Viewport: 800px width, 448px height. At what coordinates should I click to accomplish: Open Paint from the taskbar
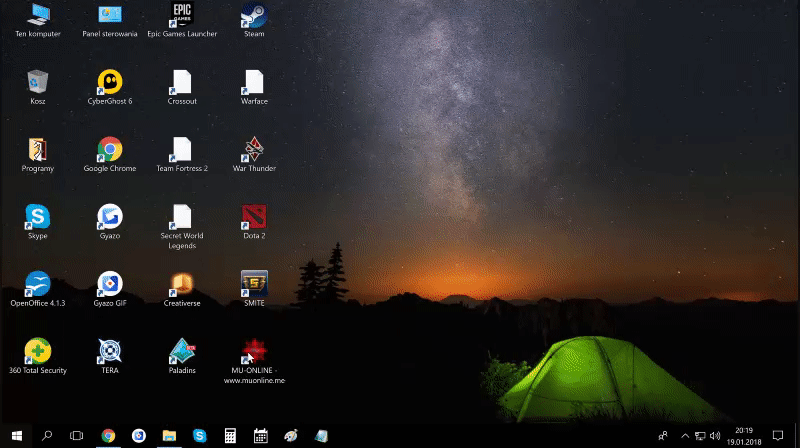pyautogui.click(x=291, y=436)
